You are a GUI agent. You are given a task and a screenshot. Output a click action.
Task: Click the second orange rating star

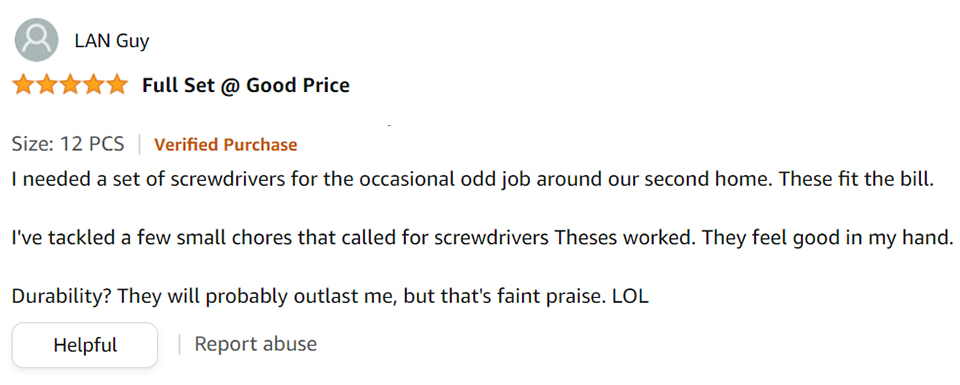47,84
